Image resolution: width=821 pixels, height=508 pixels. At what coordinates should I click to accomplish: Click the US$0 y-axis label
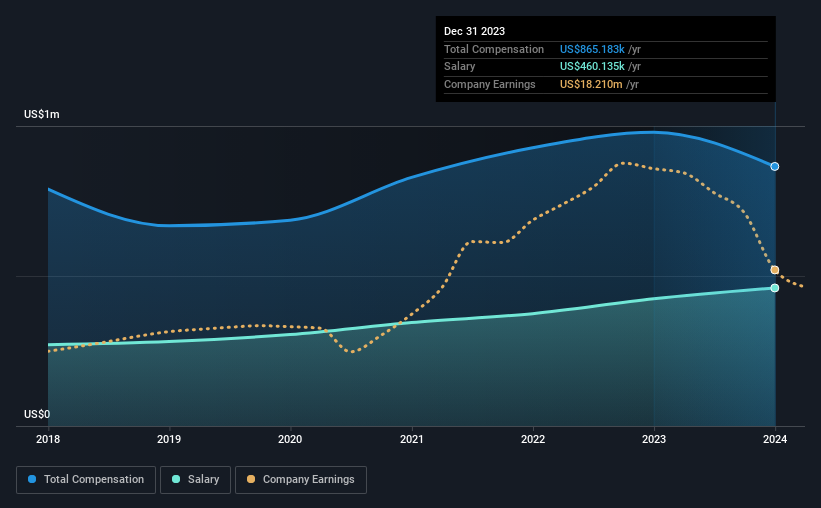[x=37, y=414]
